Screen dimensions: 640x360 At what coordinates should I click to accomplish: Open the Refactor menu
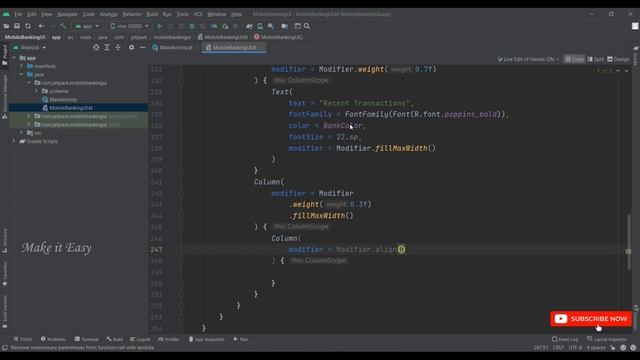click(x=132, y=14)
